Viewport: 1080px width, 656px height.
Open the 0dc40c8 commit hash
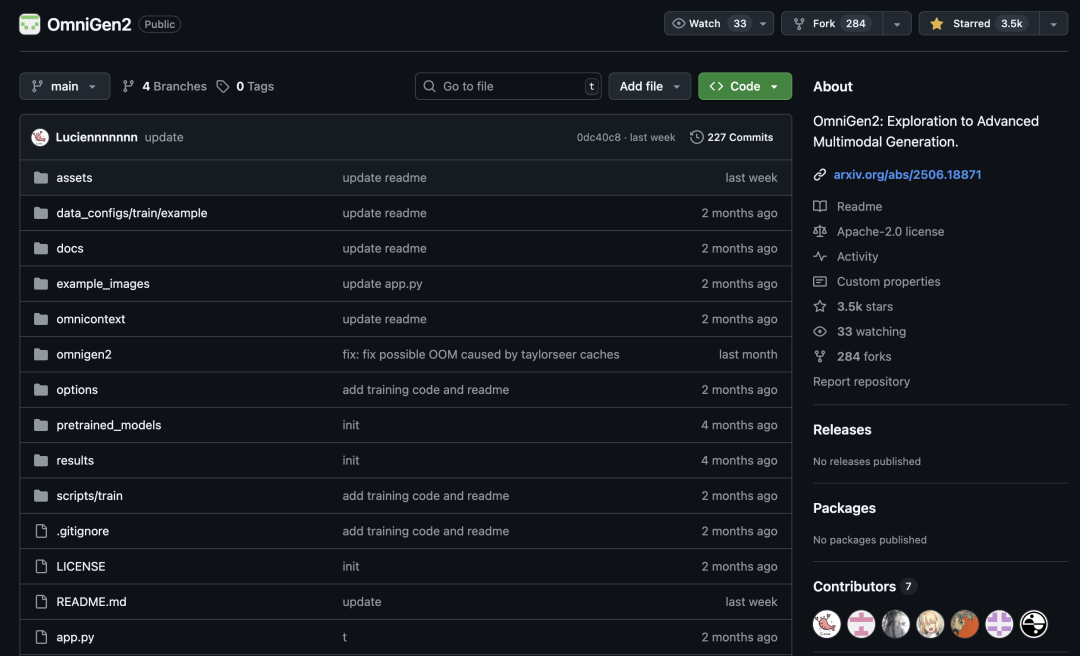tap(599, 137)
